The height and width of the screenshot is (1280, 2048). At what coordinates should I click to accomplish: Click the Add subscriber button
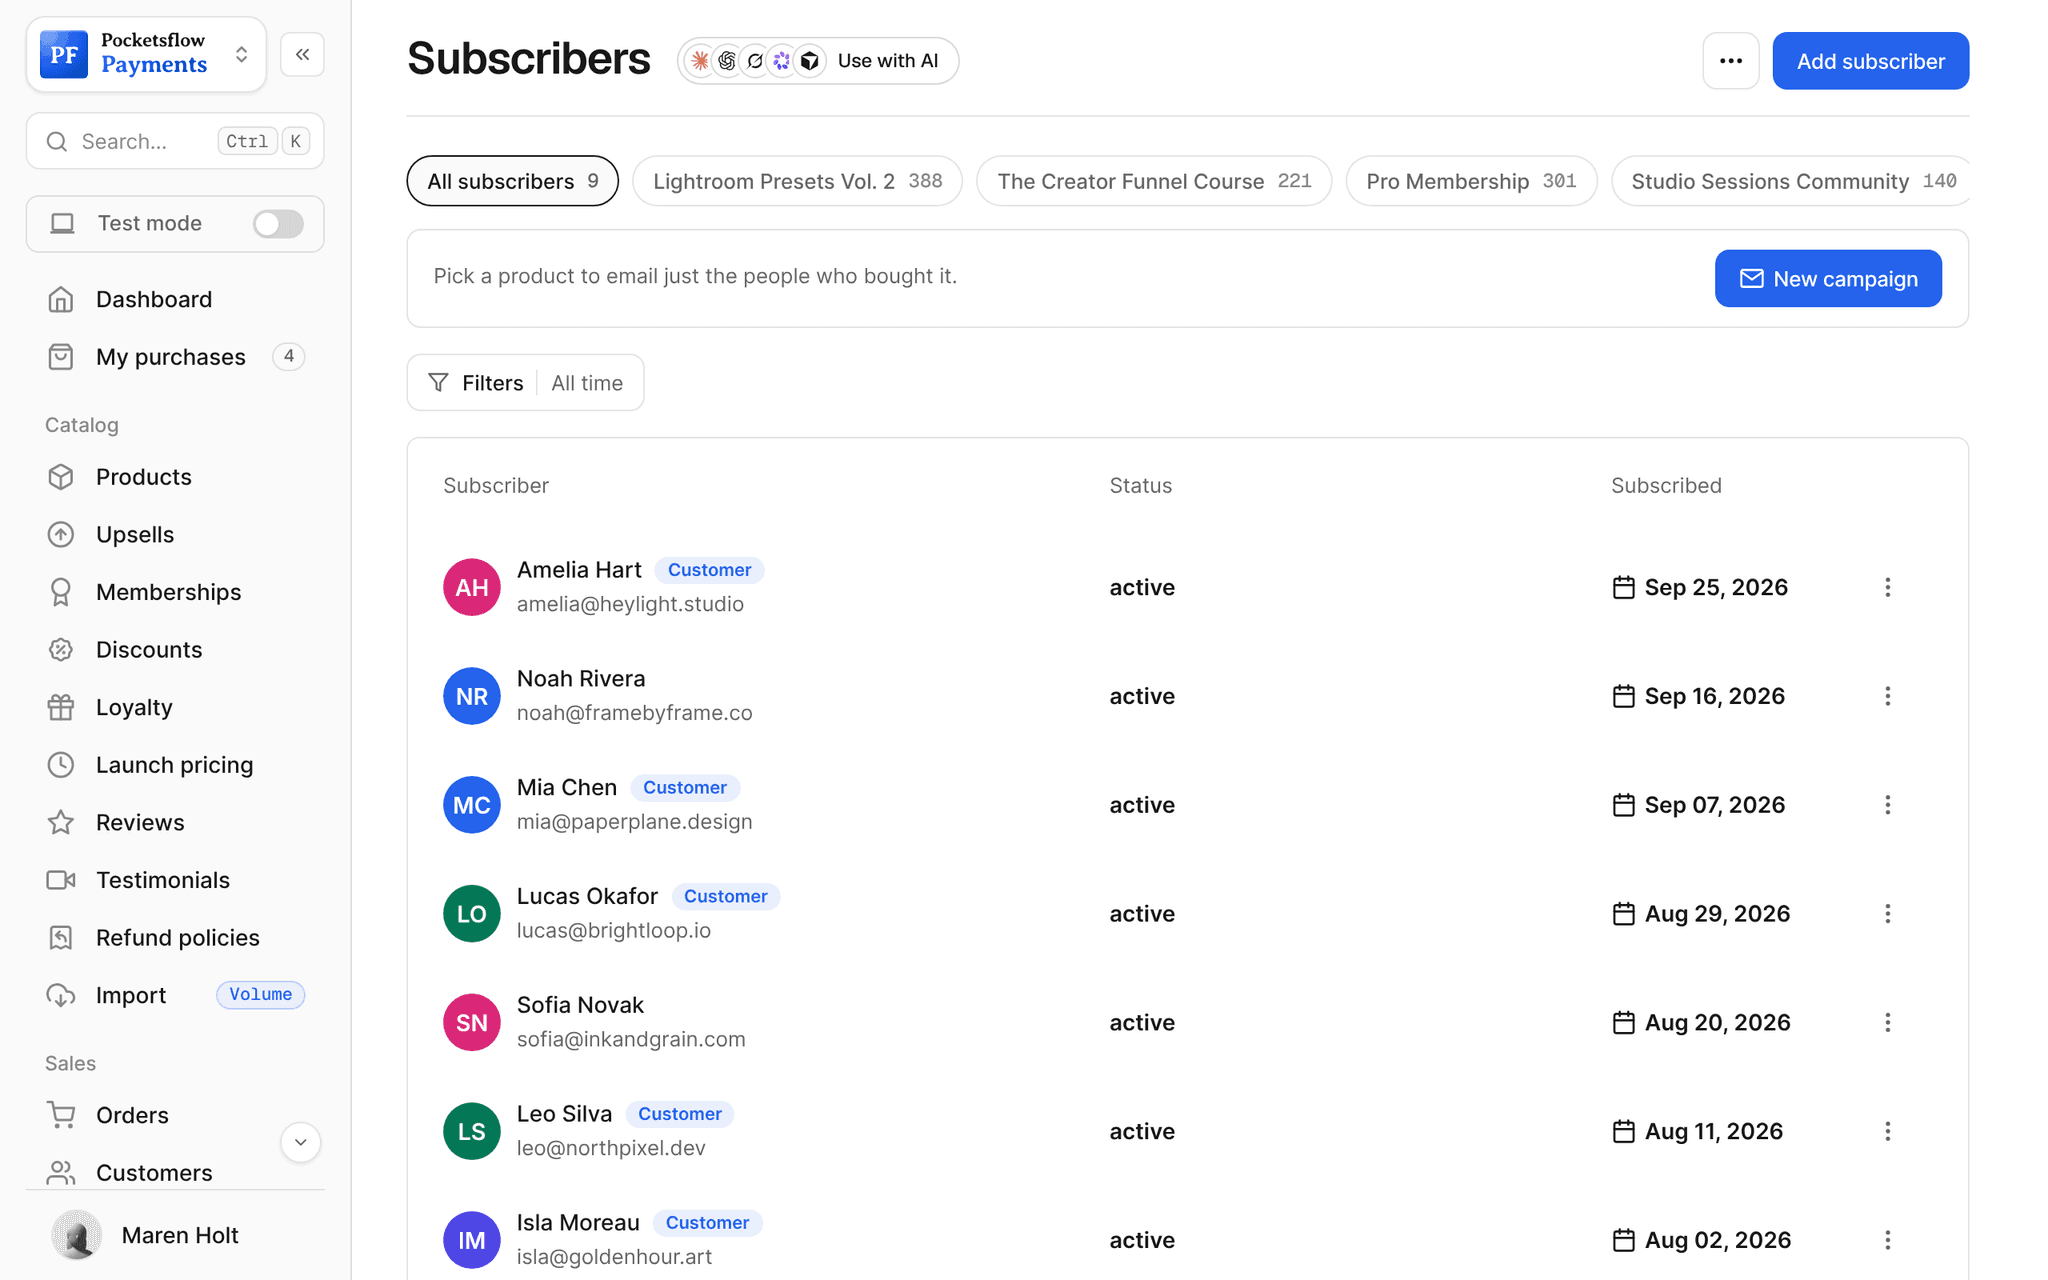(x=1870, y=61)
